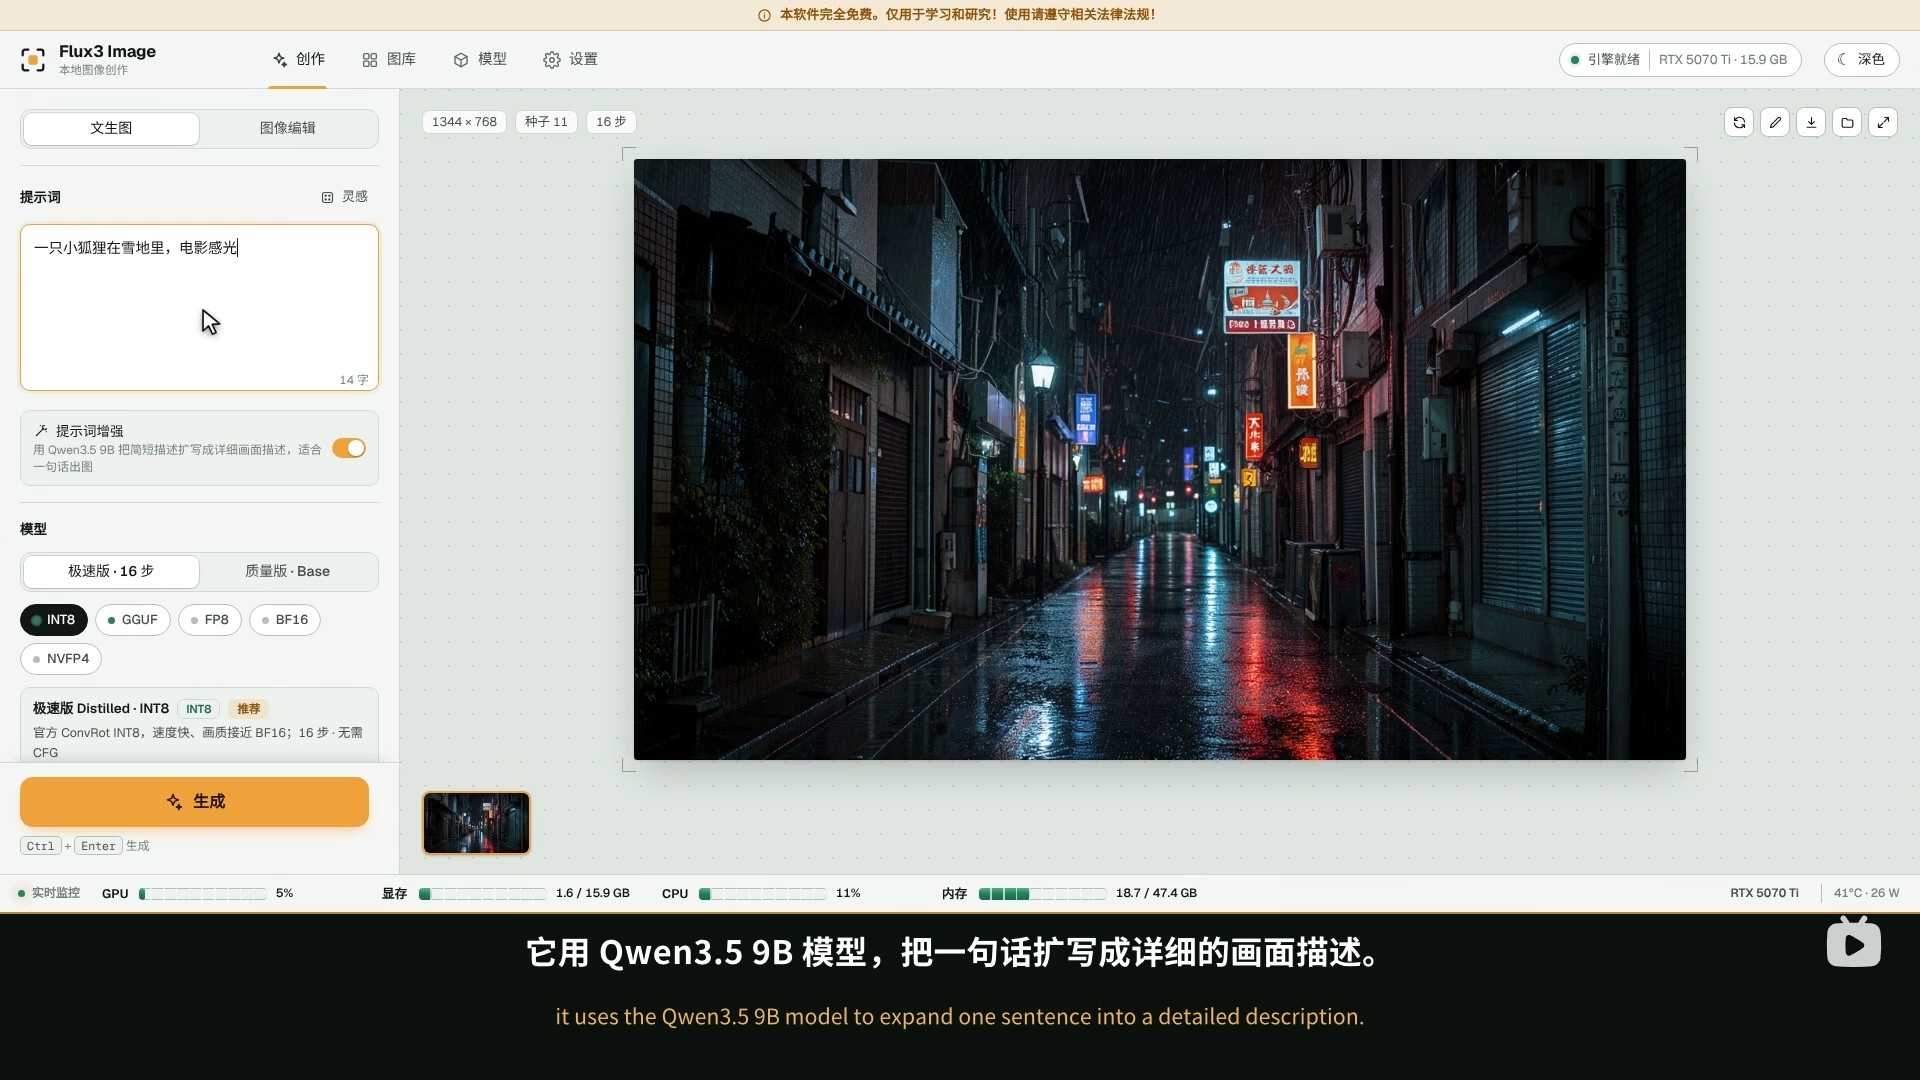This screenshot has height=1080, width=1920.
Task: Click the 极速版 Distilled · INT8 model card
Action: coord(199,726)
